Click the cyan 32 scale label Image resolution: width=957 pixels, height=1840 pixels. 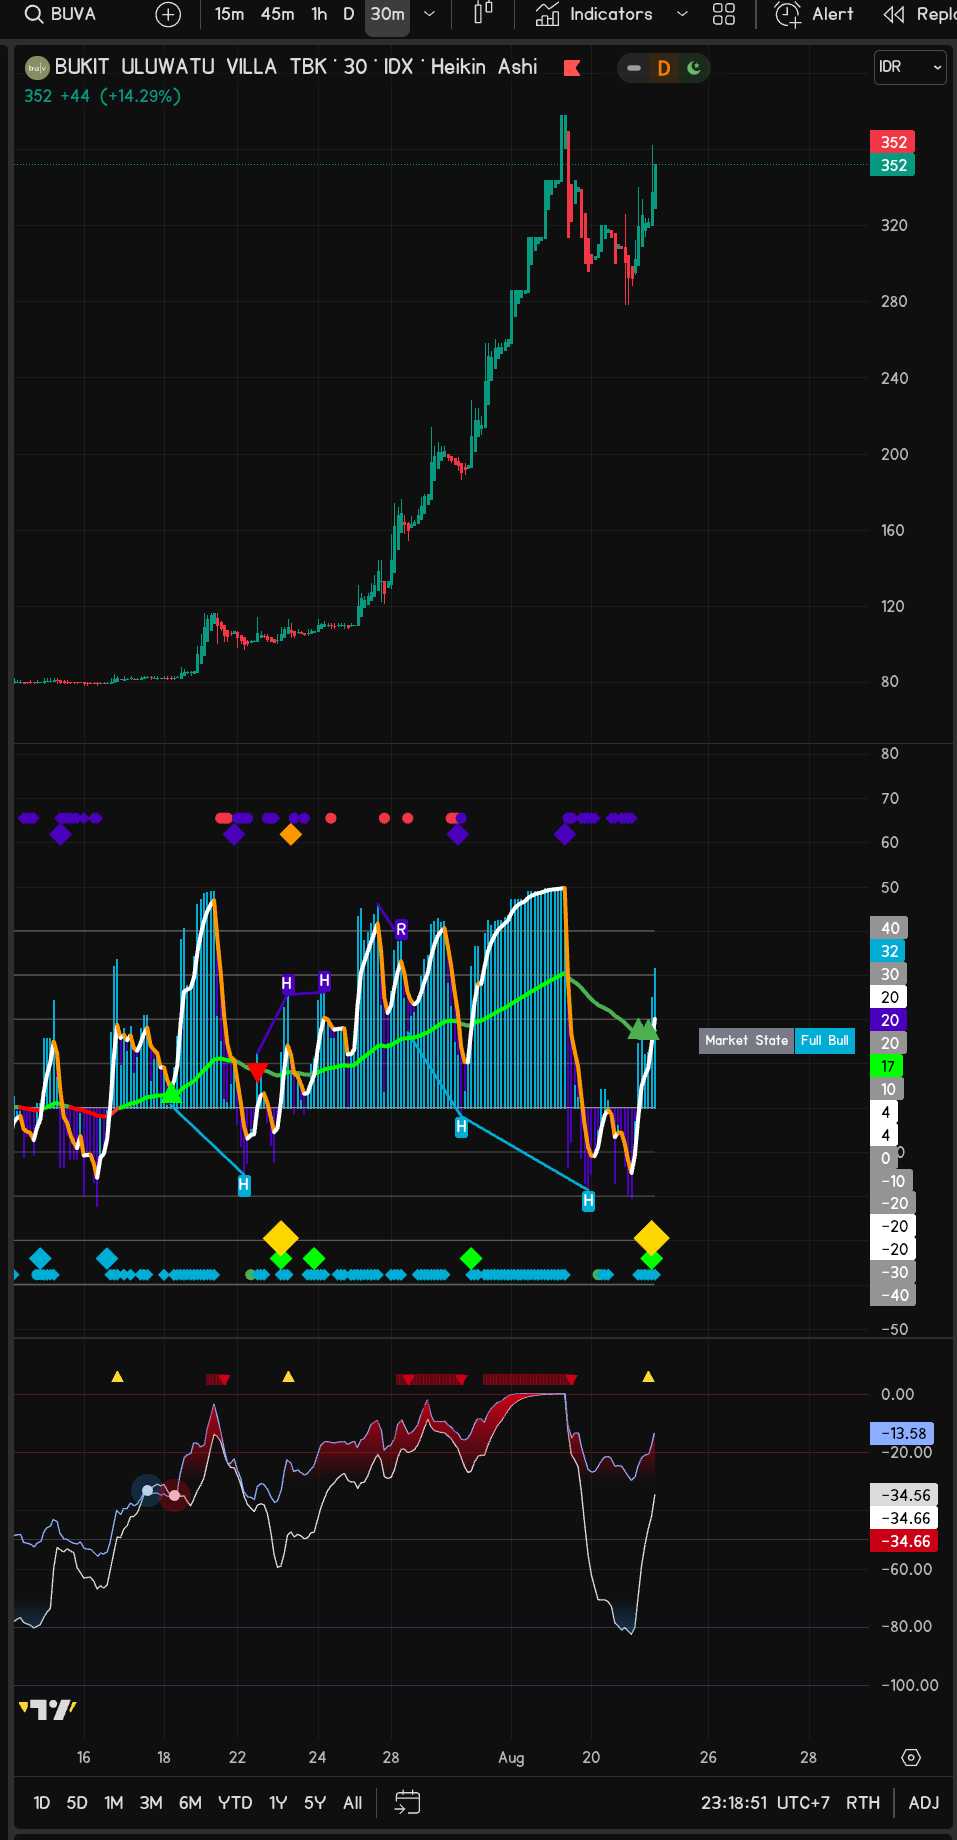(x=889, y=951)
